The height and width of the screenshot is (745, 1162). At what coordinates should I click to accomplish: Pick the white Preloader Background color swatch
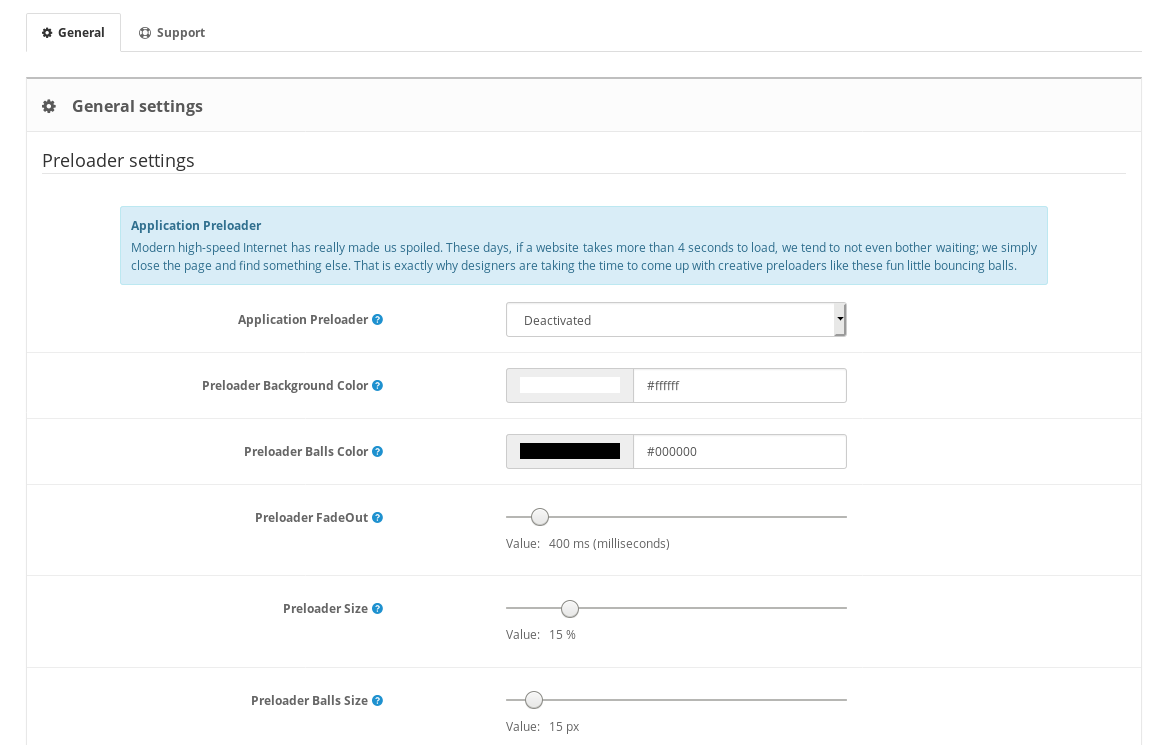(570, 385)
